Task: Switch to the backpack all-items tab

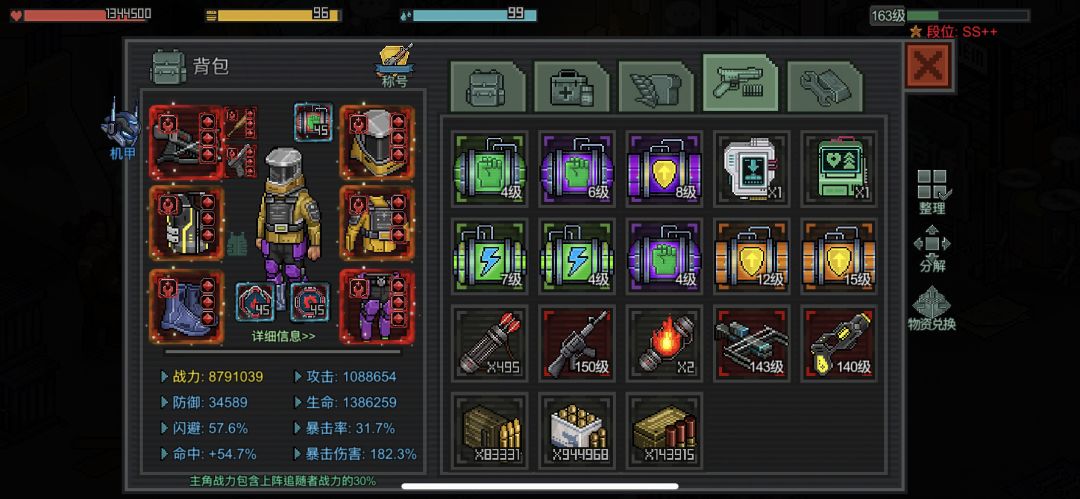Action: [488, 86]
